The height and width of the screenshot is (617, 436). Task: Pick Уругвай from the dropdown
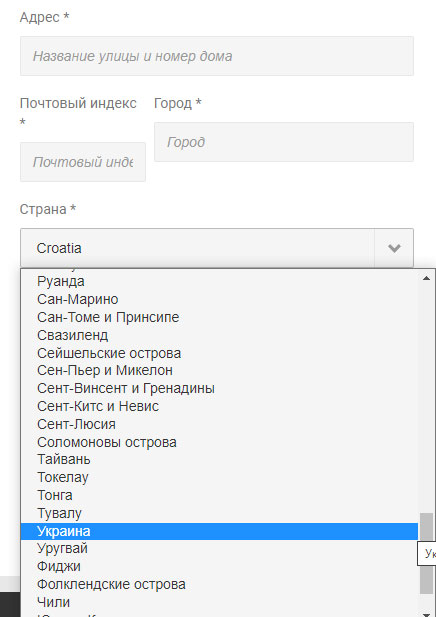(219, 548)
